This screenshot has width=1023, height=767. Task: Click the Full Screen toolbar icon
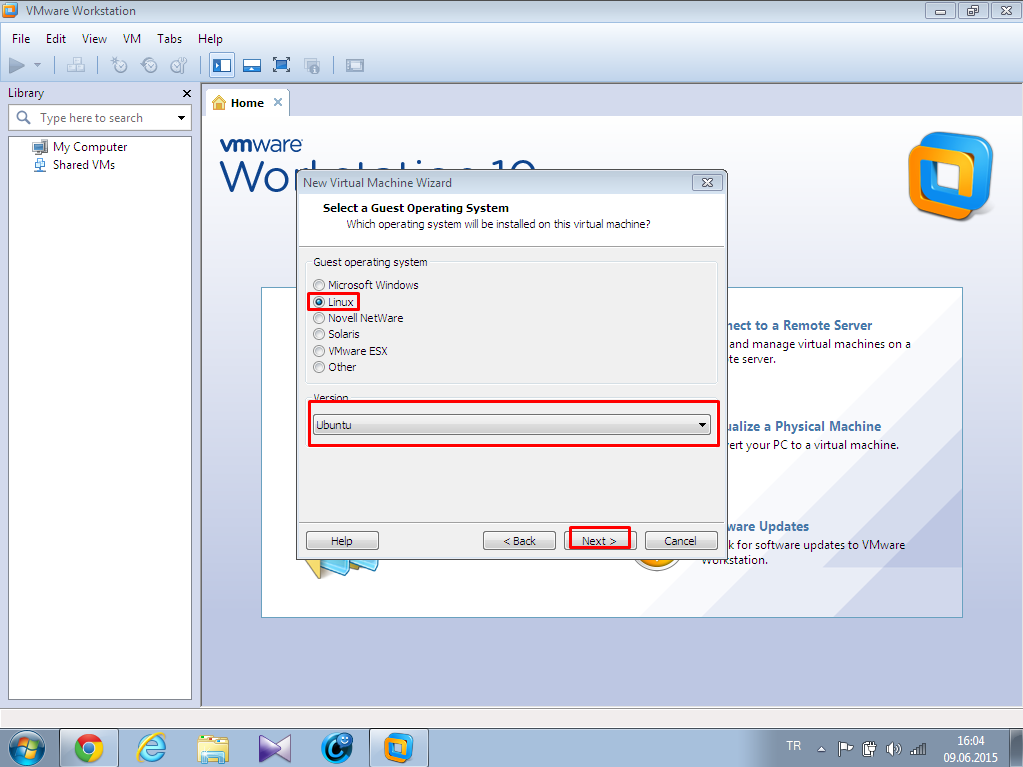tap(282, 65)
